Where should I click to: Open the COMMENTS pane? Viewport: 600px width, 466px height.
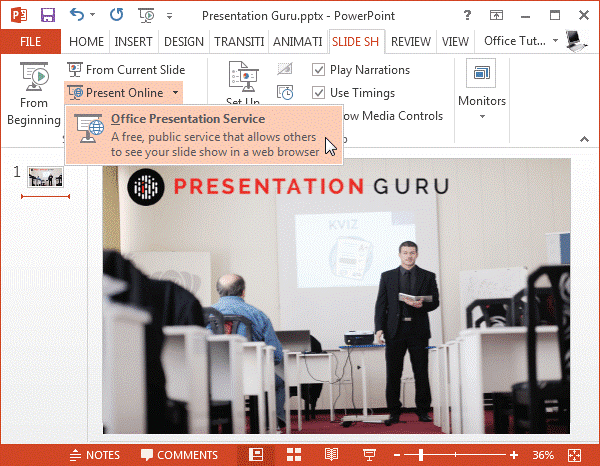point(179,455)
